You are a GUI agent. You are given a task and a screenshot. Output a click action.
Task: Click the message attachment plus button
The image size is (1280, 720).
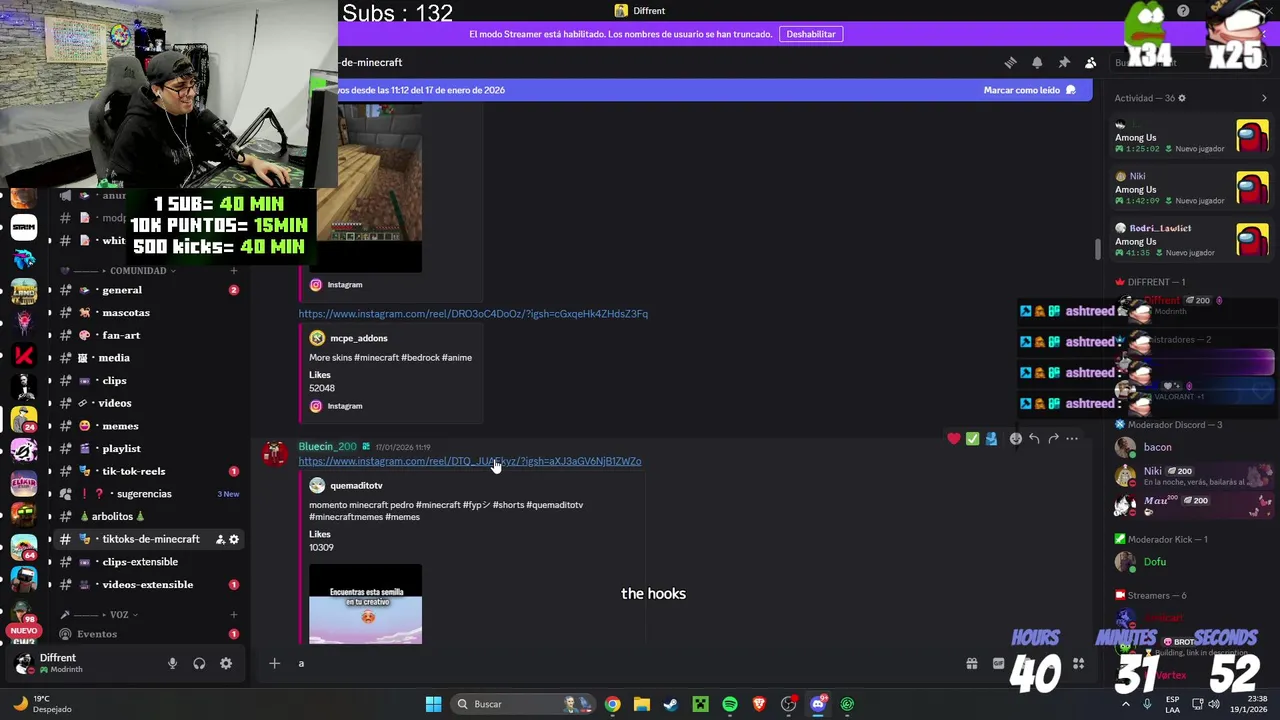(274, 663)
